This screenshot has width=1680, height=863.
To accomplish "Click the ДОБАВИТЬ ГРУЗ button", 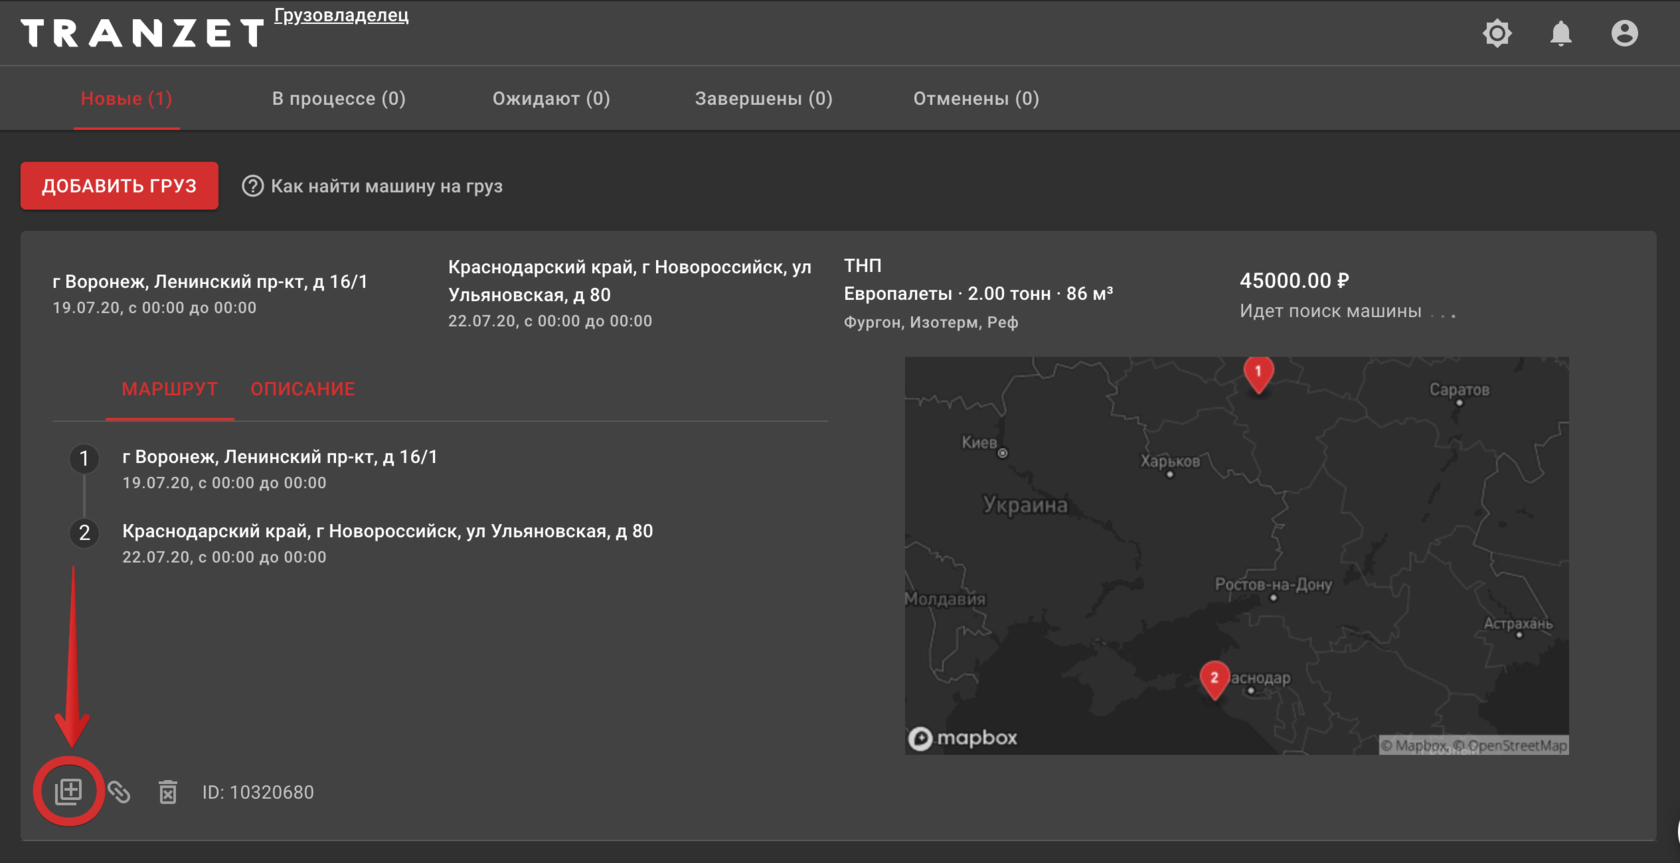I will (x=120, y=186).
